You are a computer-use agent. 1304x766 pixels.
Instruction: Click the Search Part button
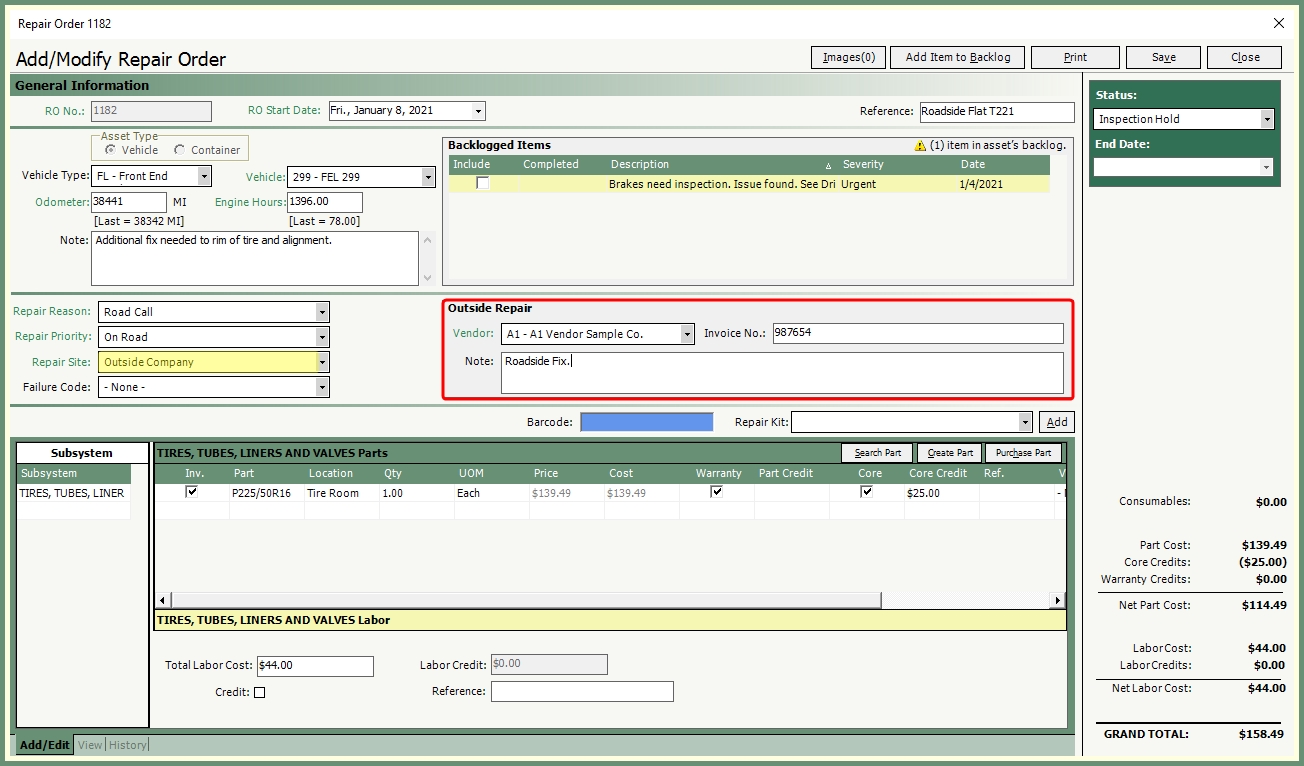(877, 453)
